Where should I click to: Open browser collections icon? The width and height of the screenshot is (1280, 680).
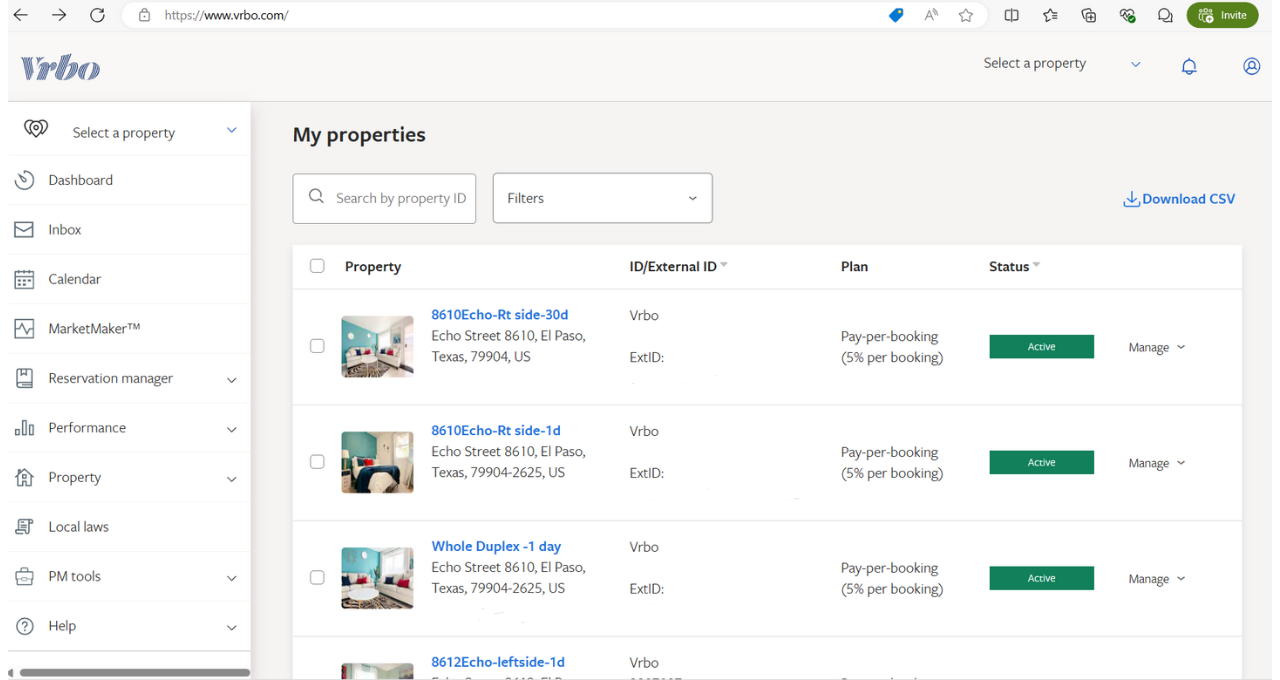tap(1089, 15)
